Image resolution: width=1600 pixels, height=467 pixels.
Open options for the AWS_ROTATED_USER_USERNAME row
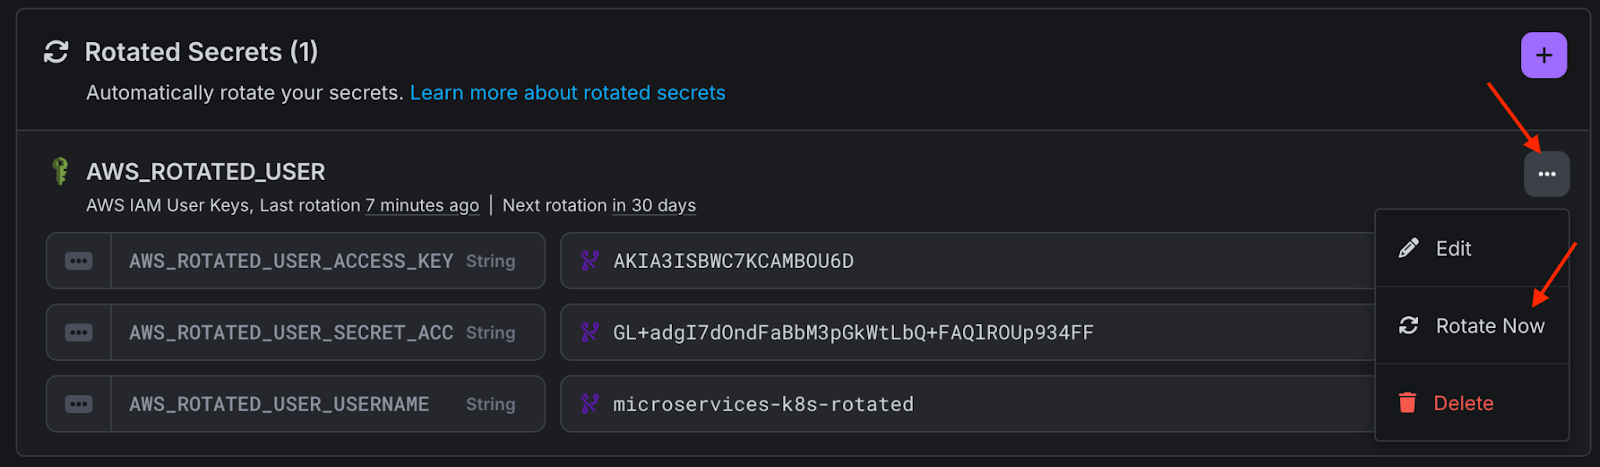pos(78,404)
